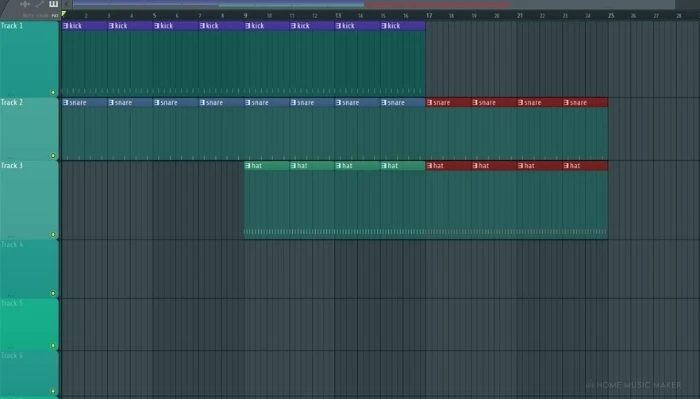Open menu icon of red hat clip at bar 19

click(x=475, y=166)
